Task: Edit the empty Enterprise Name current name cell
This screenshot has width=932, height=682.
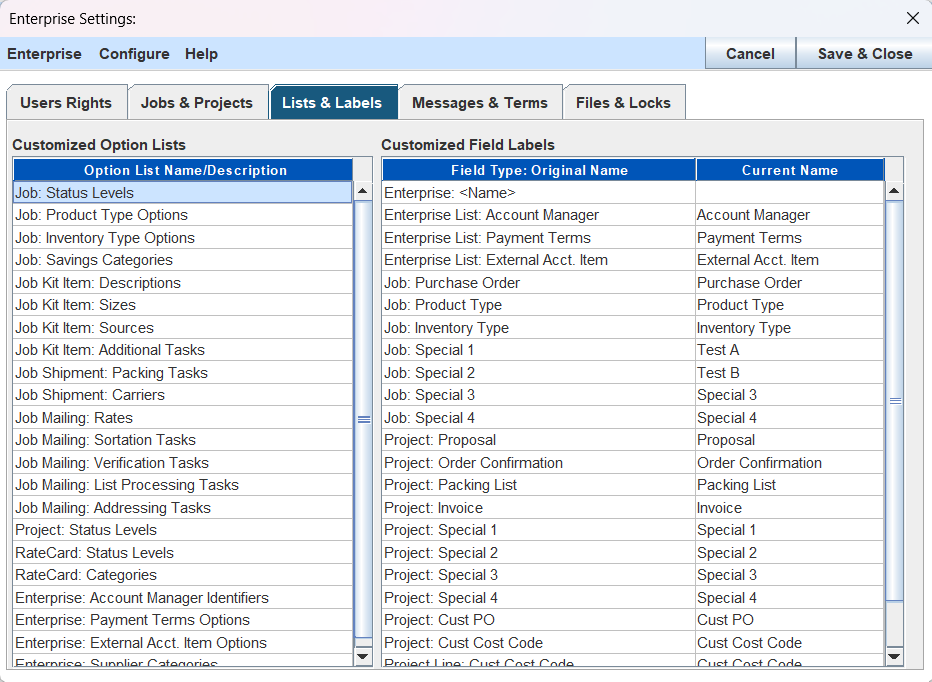Action: coord(789,192)
